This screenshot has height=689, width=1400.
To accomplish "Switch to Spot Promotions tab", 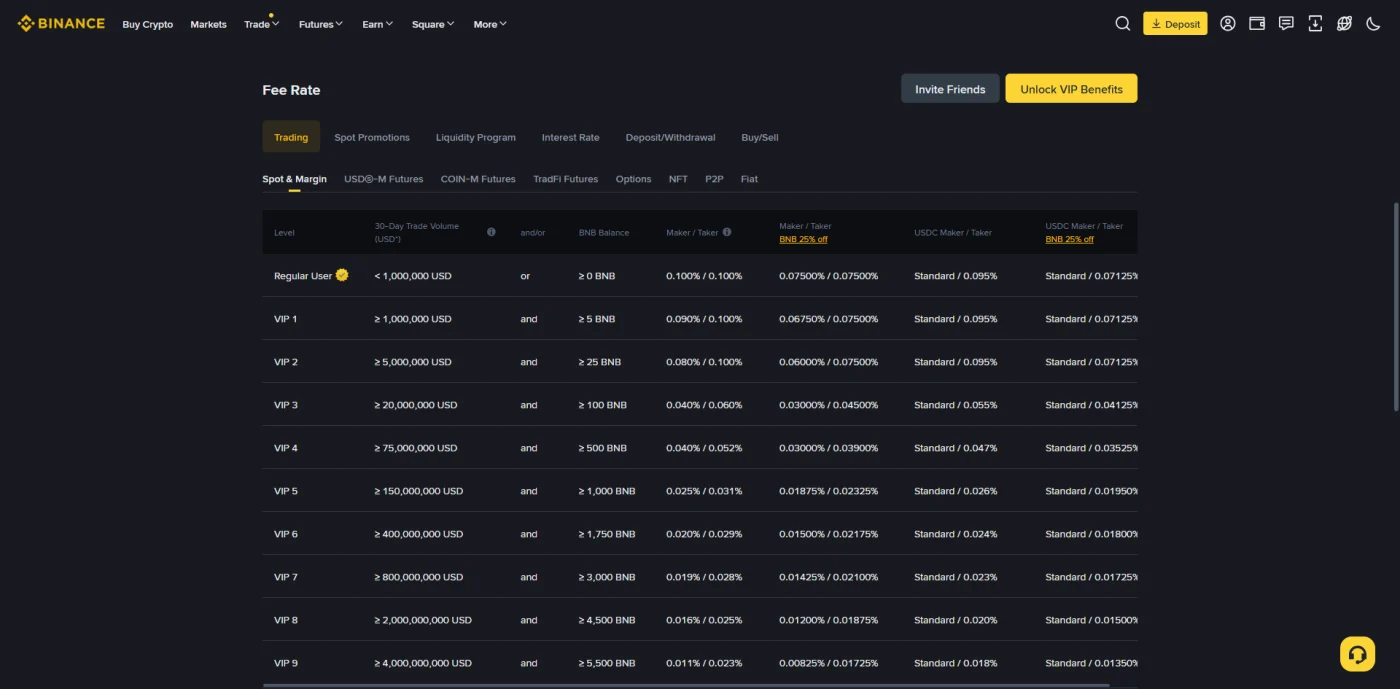I will 372,137.
